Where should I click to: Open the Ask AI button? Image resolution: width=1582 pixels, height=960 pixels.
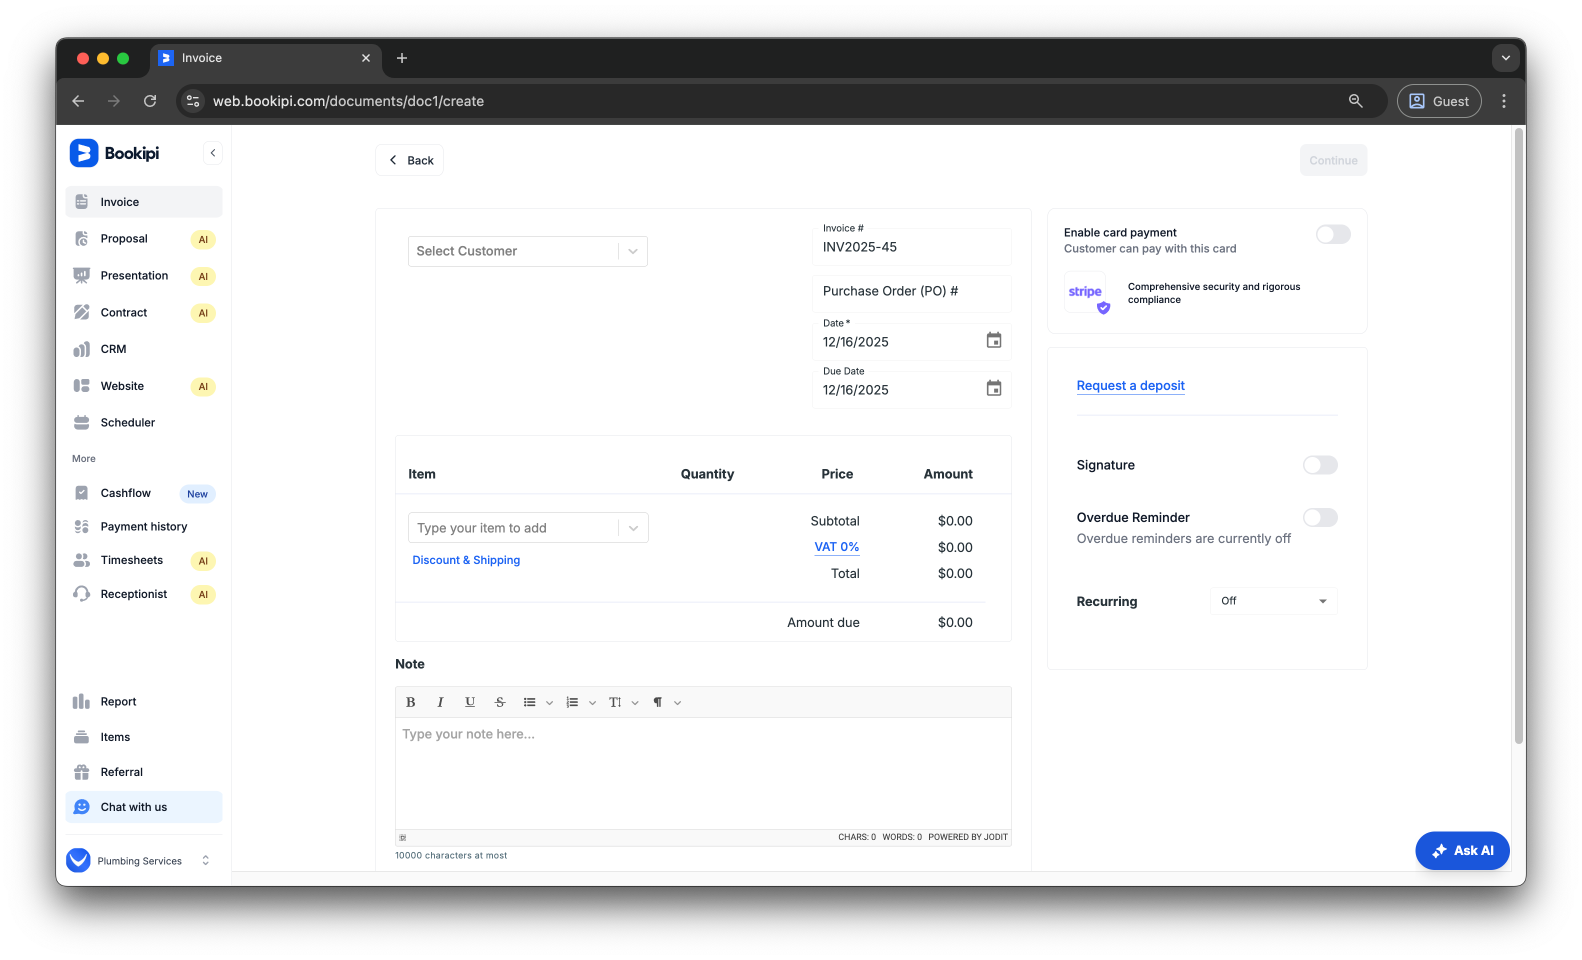[1462, 851]
